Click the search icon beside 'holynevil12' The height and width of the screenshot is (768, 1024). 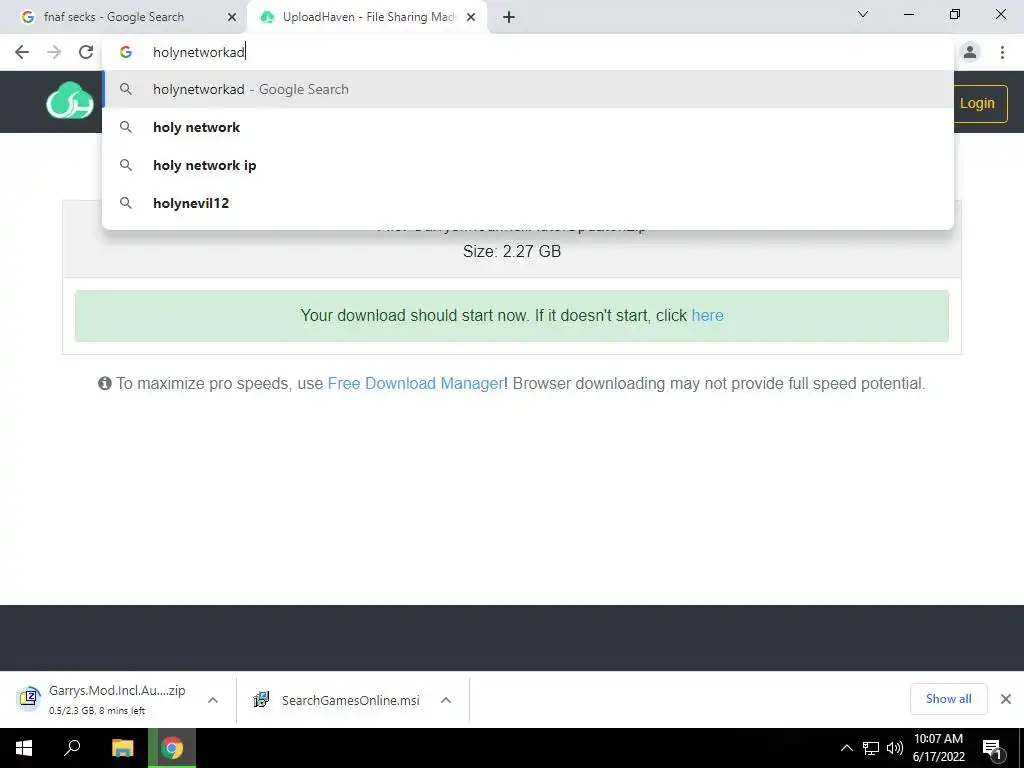pos(126,203)
